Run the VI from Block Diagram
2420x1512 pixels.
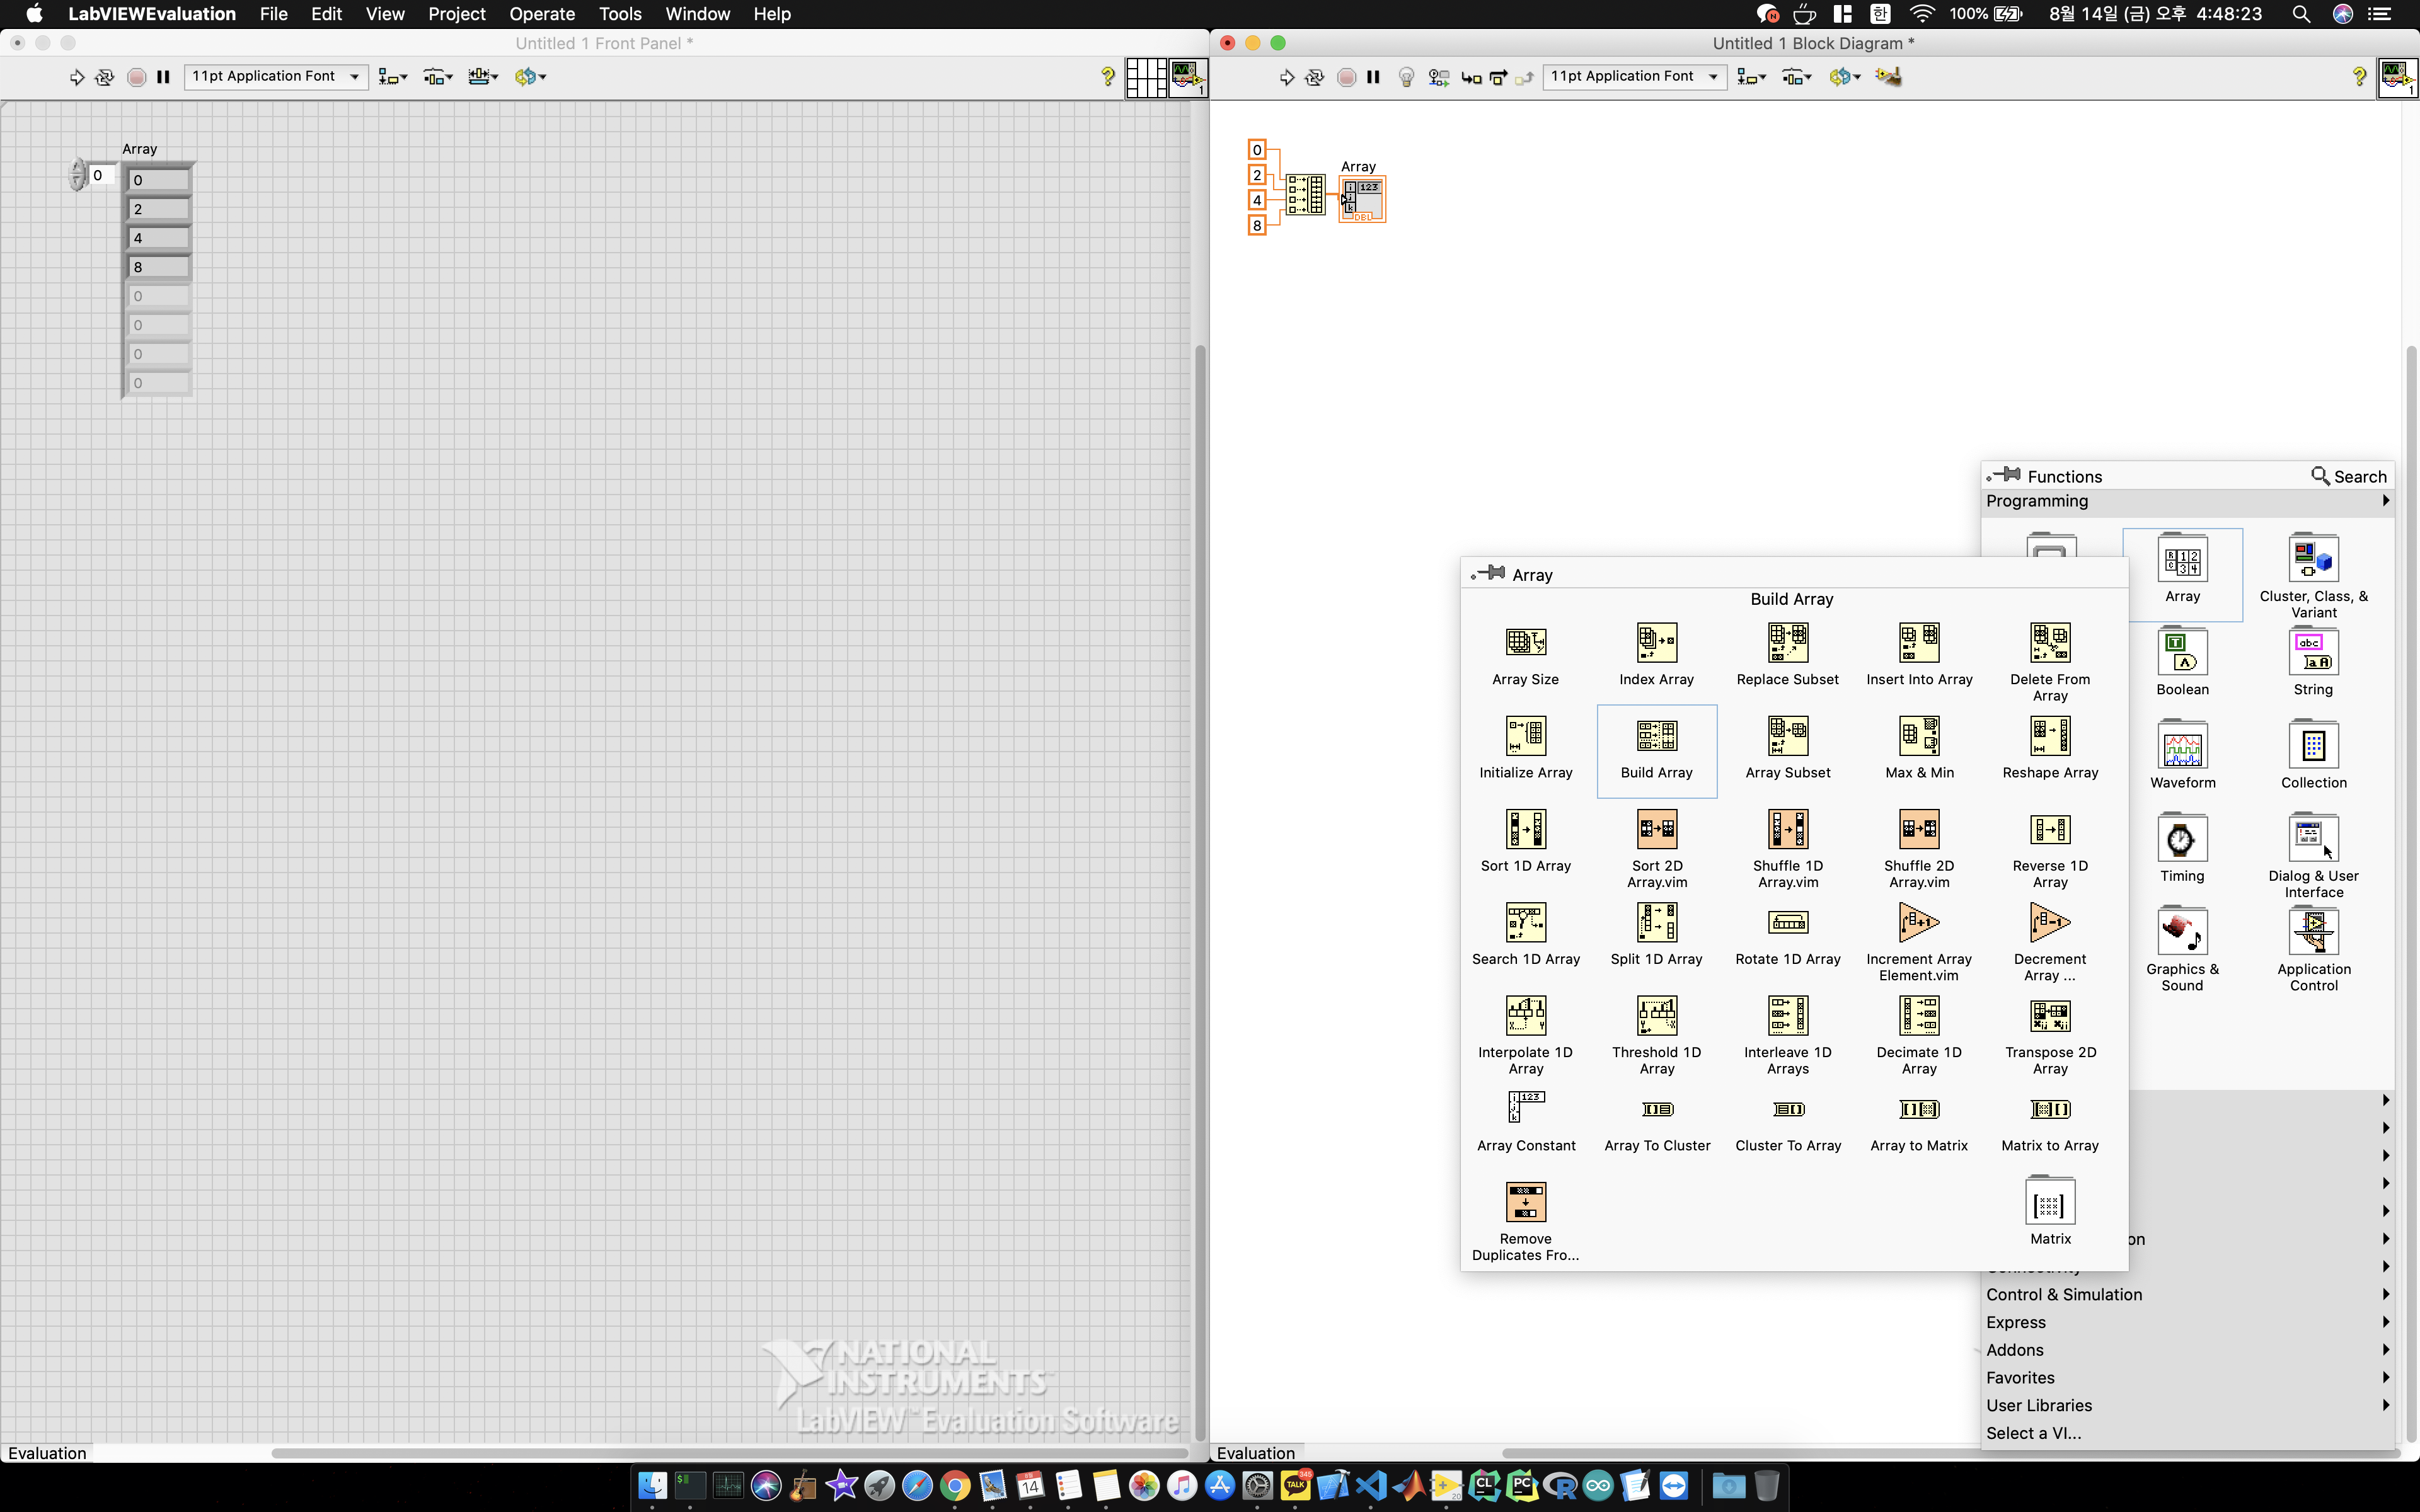(x=1286, y=77)
